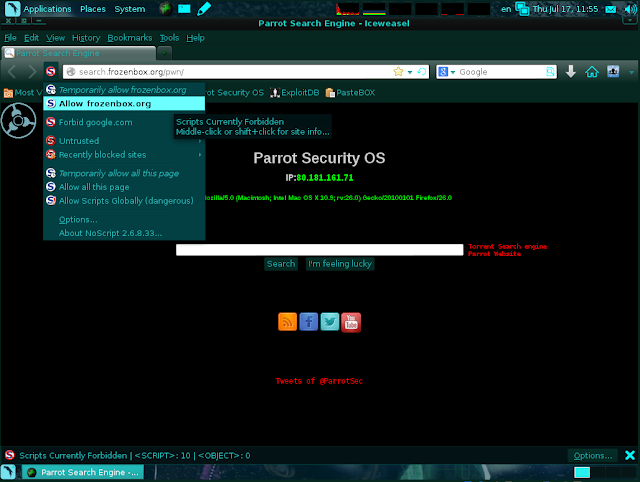The height and width of the screenshot is (482, 640).
Task: Choose Allow Scripts Globally (dangerous)
Action: [x=124, y=201]
